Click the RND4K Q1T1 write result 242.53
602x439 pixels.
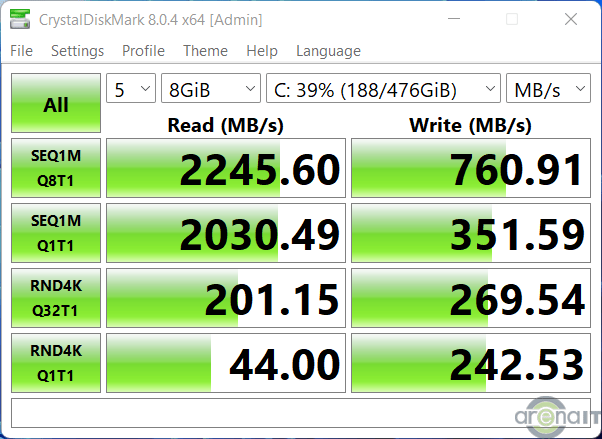click(470, 361)
